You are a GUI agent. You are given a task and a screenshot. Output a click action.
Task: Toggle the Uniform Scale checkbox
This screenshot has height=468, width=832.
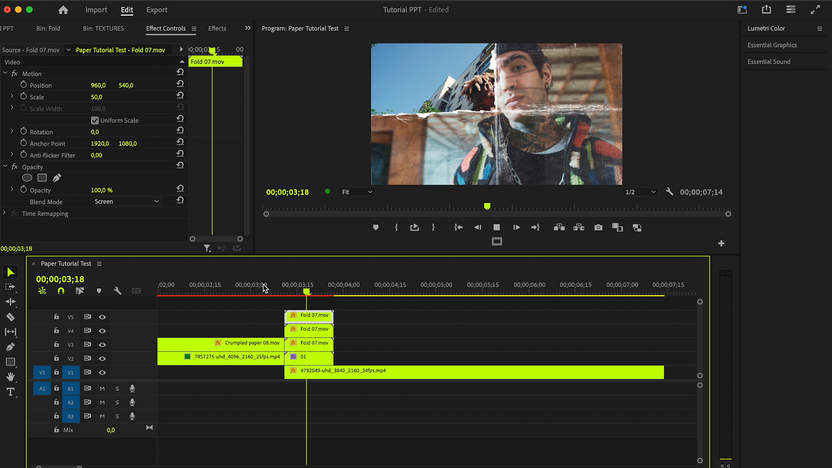click(x=95, y=120)
